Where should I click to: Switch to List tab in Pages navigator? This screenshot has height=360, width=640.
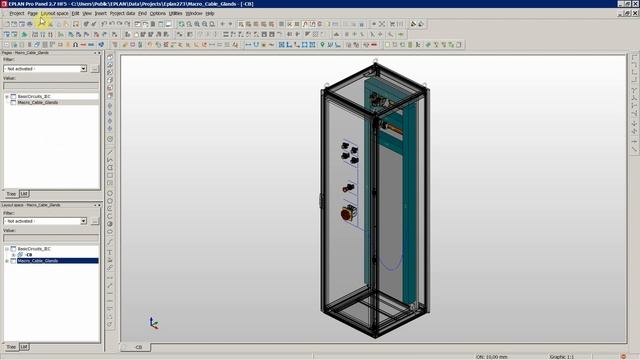click(24, 194)
